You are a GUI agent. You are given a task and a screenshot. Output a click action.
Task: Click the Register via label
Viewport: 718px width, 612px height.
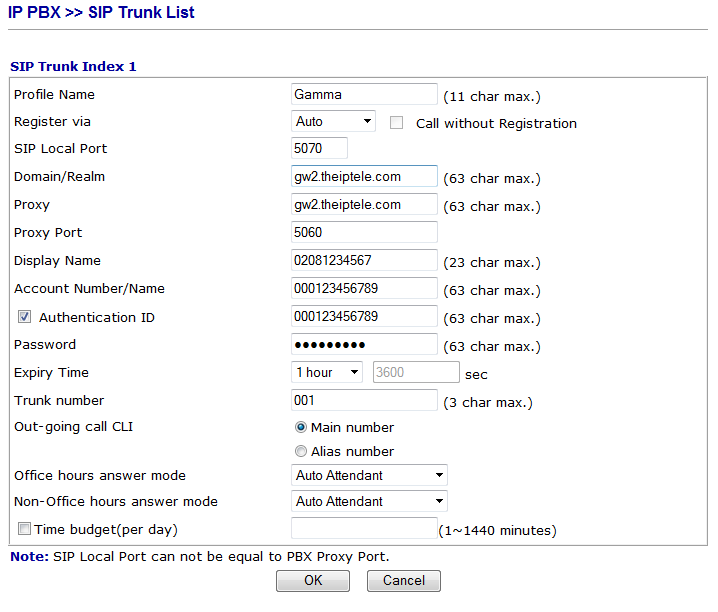52,121
